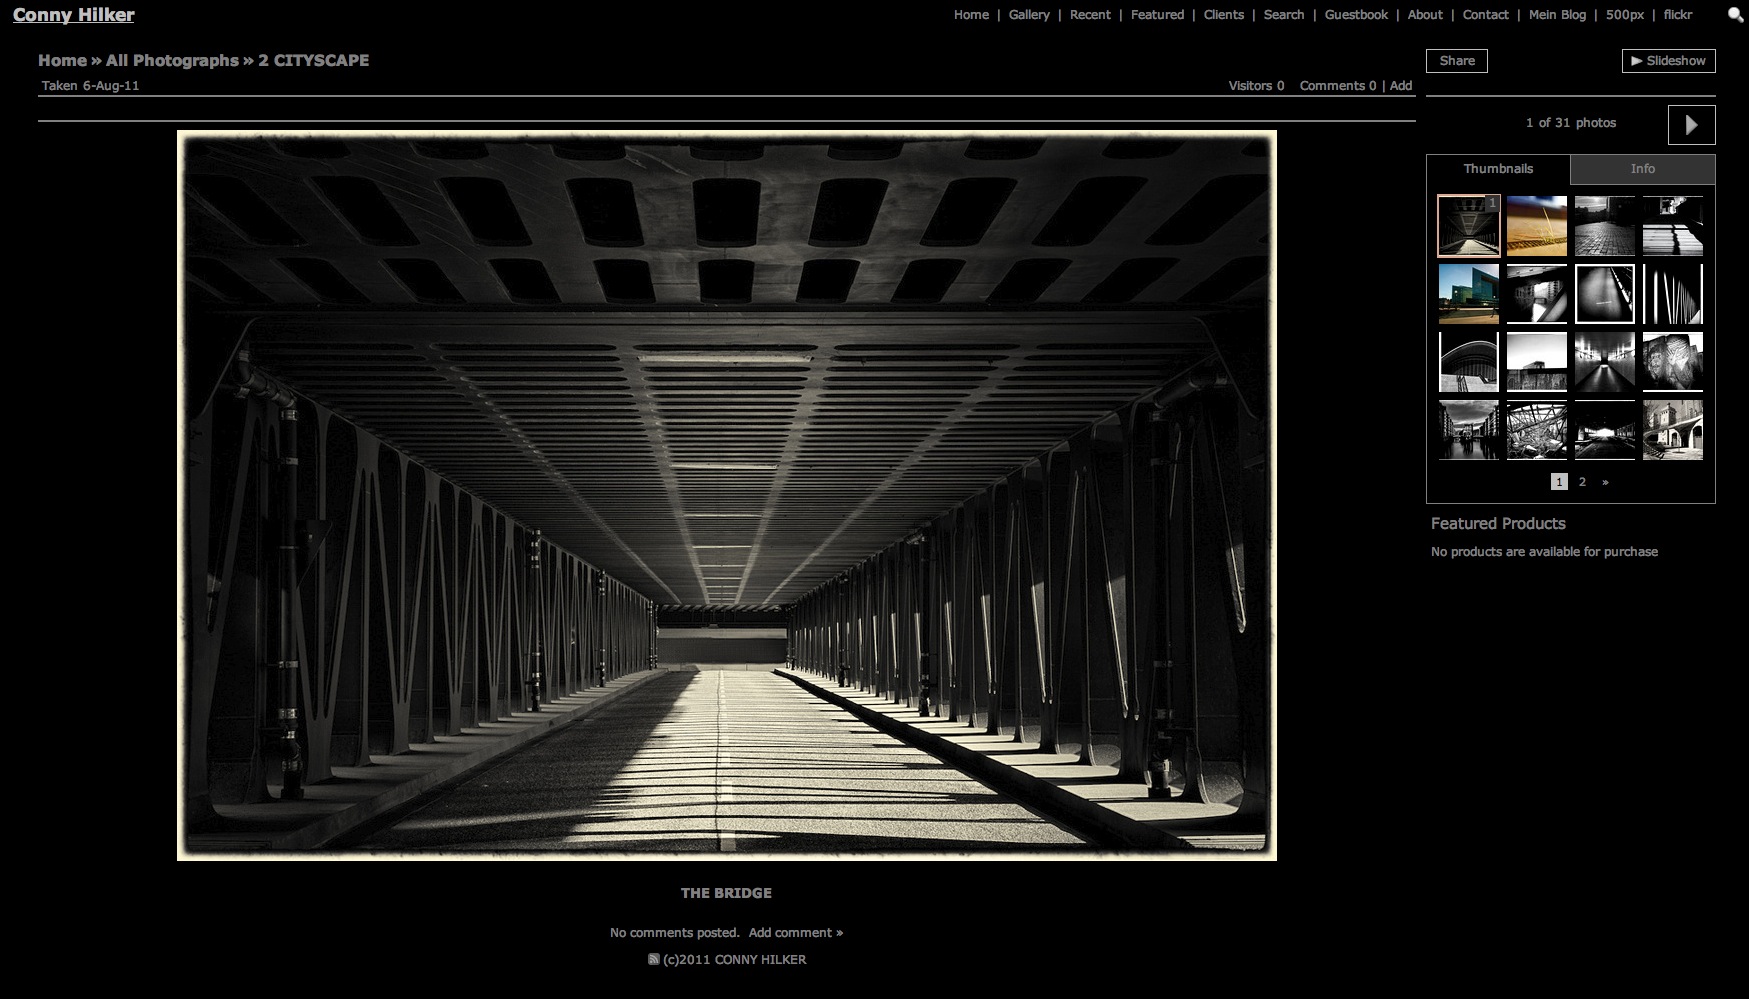Open Gallery in the top navigation

pyautogui.click(x=1028, y=15)
